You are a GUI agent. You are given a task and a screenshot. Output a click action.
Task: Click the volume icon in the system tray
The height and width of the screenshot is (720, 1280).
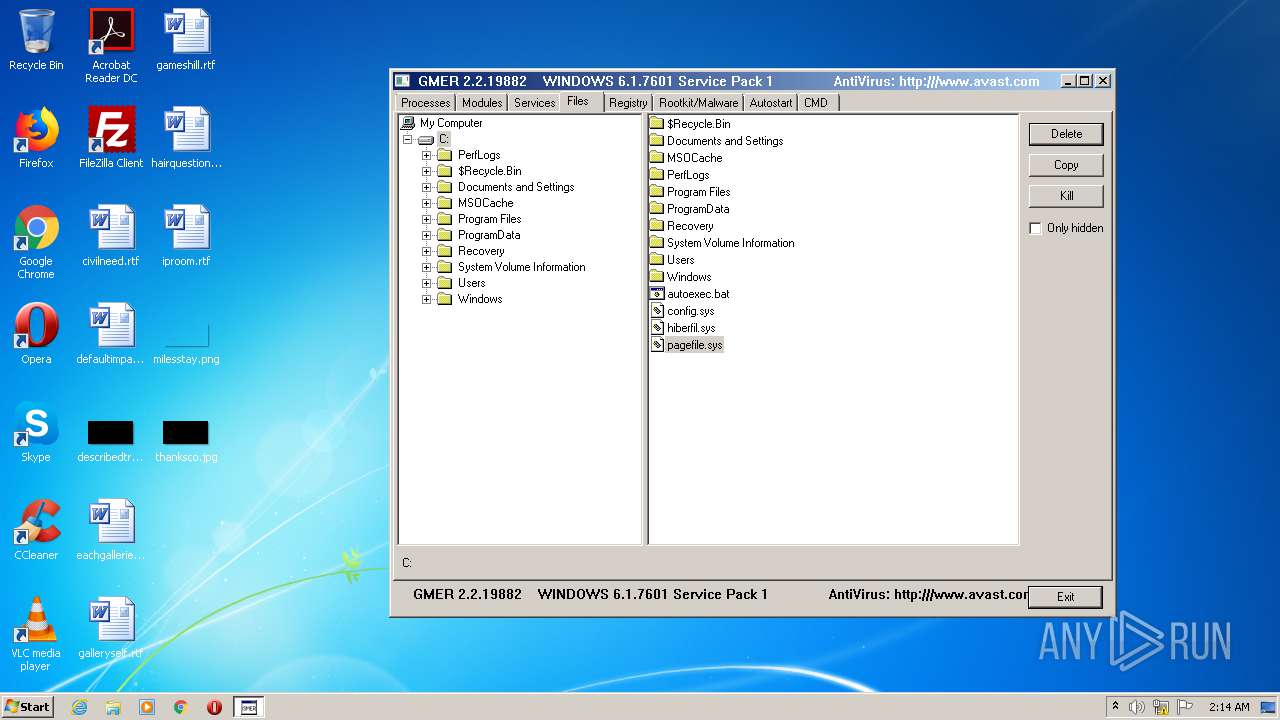click(x=1137, y=707)
